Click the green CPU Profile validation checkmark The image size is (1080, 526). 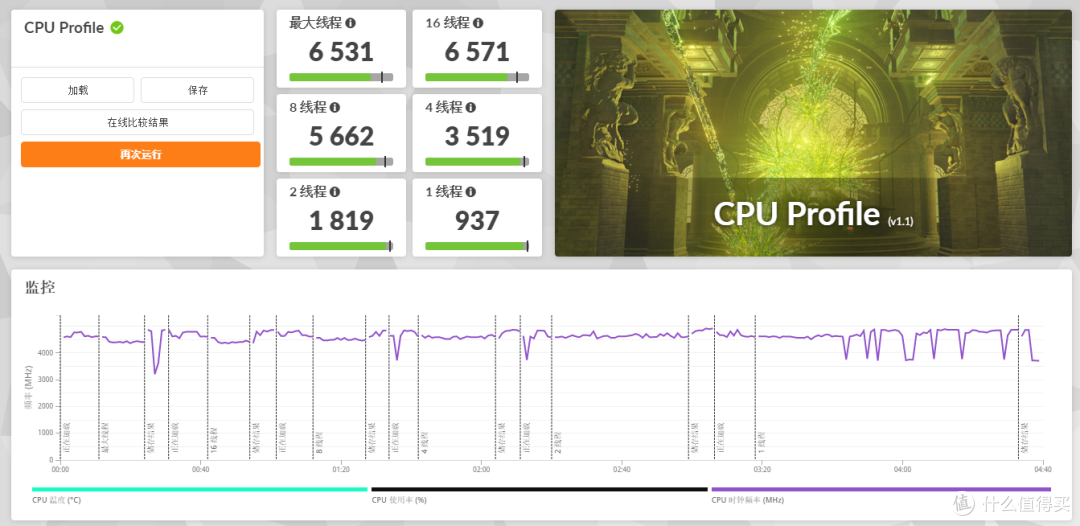117,28
